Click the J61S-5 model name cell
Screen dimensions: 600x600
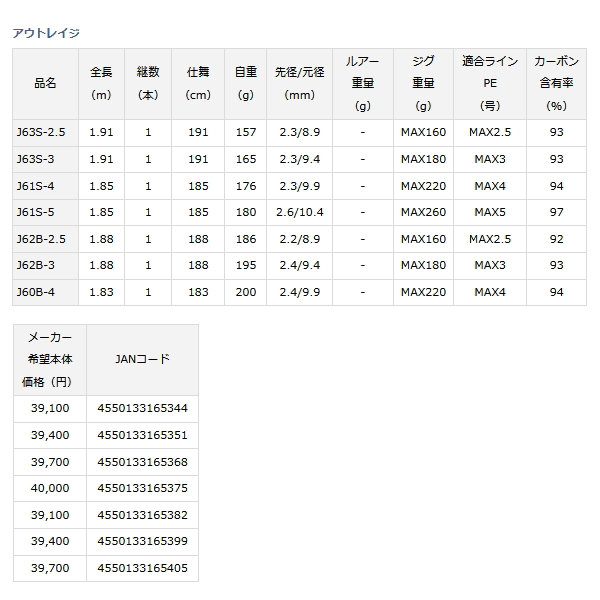(x=46, y=212)
